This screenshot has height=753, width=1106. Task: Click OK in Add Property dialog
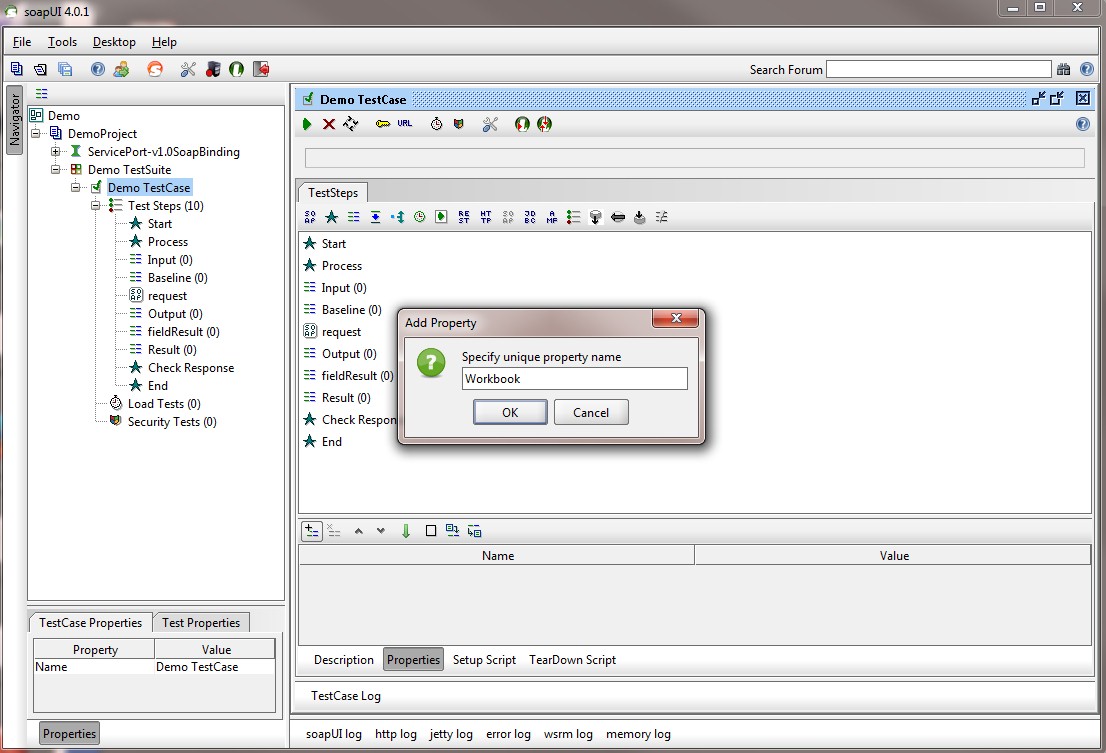click(x=510, y=412)
